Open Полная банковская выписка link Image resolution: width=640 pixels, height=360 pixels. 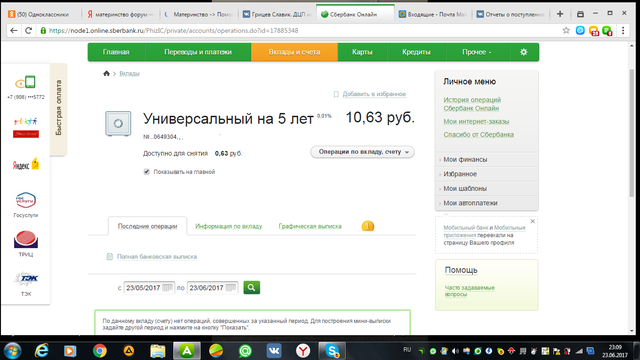click(x=157, y=256)
